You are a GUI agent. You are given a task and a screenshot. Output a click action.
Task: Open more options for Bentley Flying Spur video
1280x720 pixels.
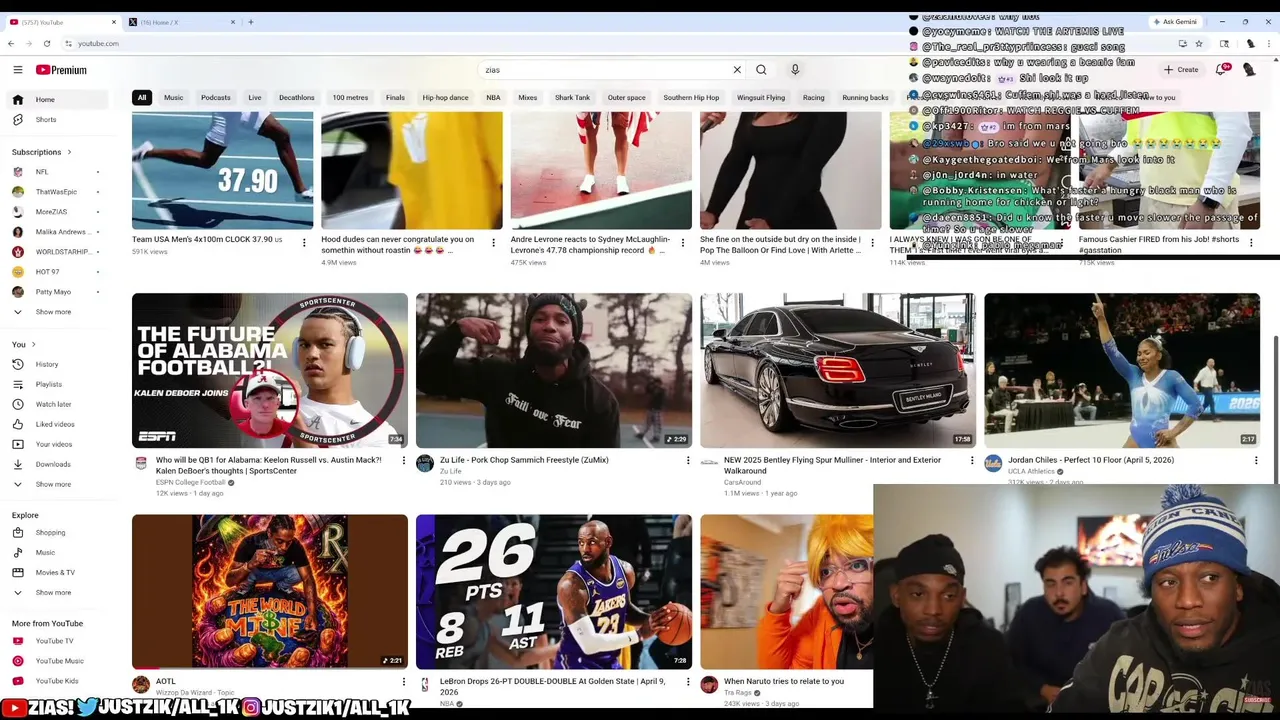click(971, 460)
